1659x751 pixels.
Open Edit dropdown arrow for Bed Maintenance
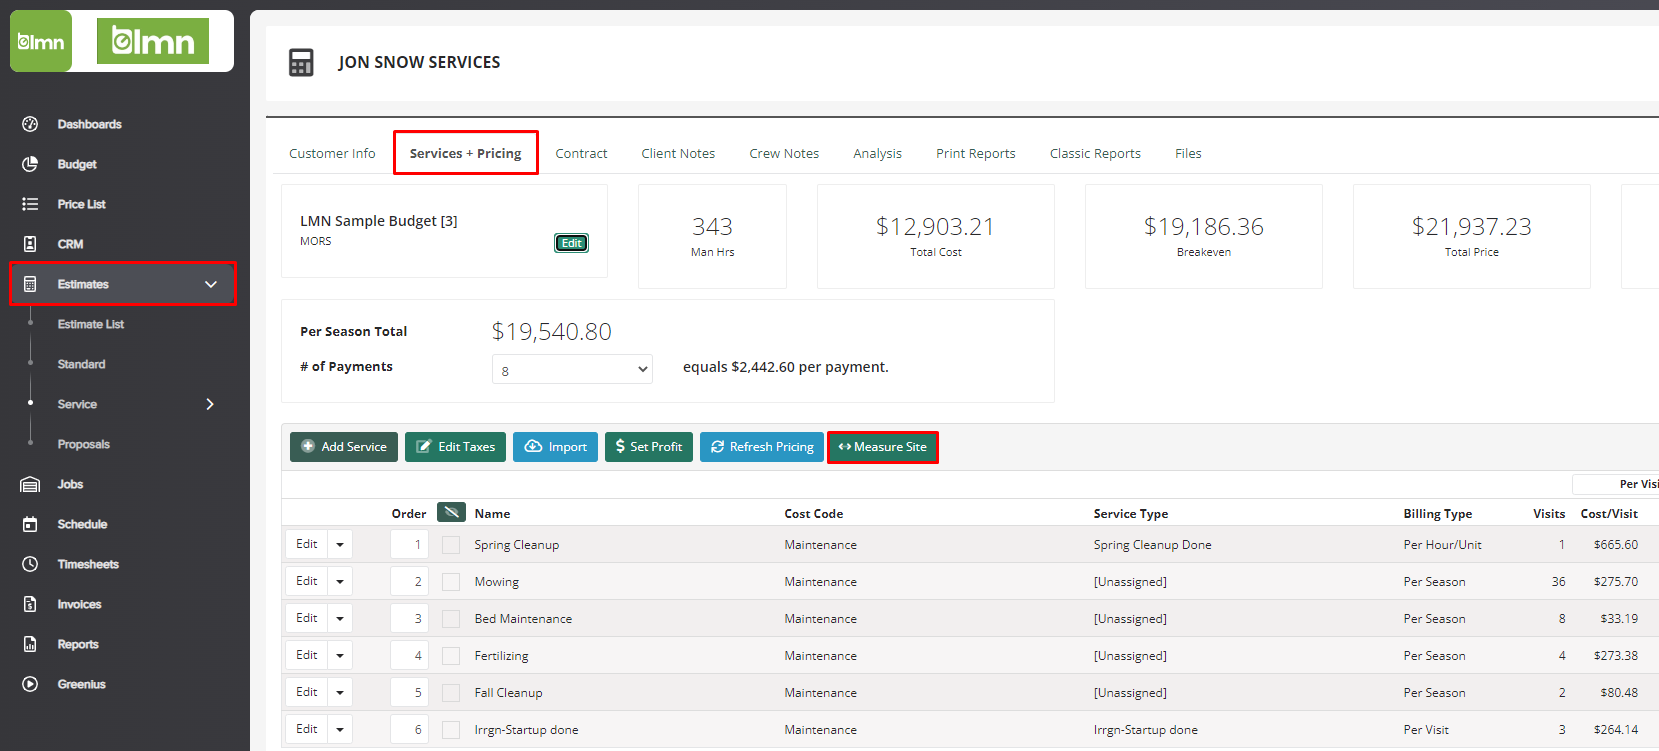tap(340, 619)
